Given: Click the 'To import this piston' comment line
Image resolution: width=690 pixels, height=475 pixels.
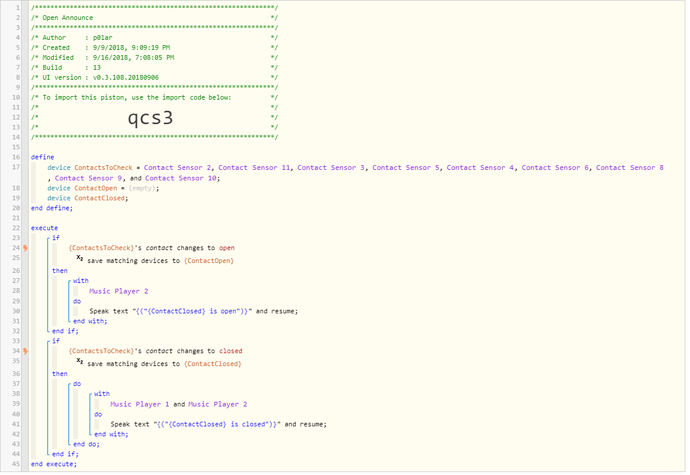Looking at the screenshot, I should coord(154,97).
